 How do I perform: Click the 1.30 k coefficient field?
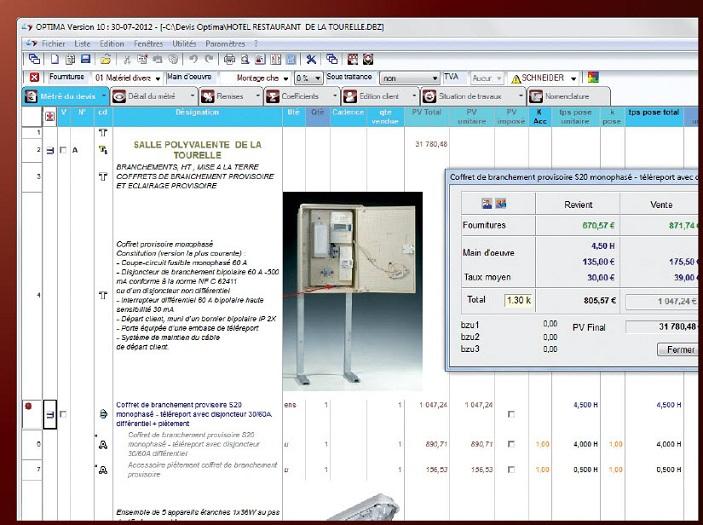[x=518, y=300]
